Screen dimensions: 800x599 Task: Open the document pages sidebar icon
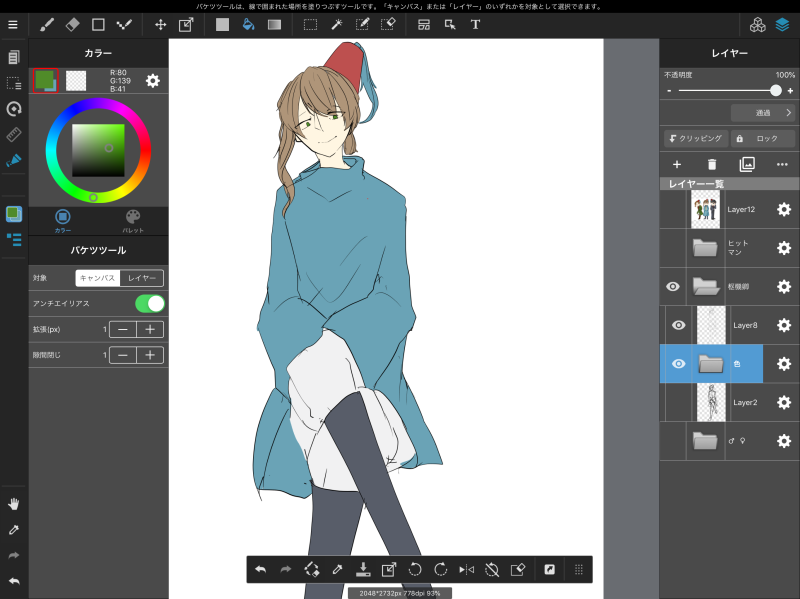click(x=14, y=57)
